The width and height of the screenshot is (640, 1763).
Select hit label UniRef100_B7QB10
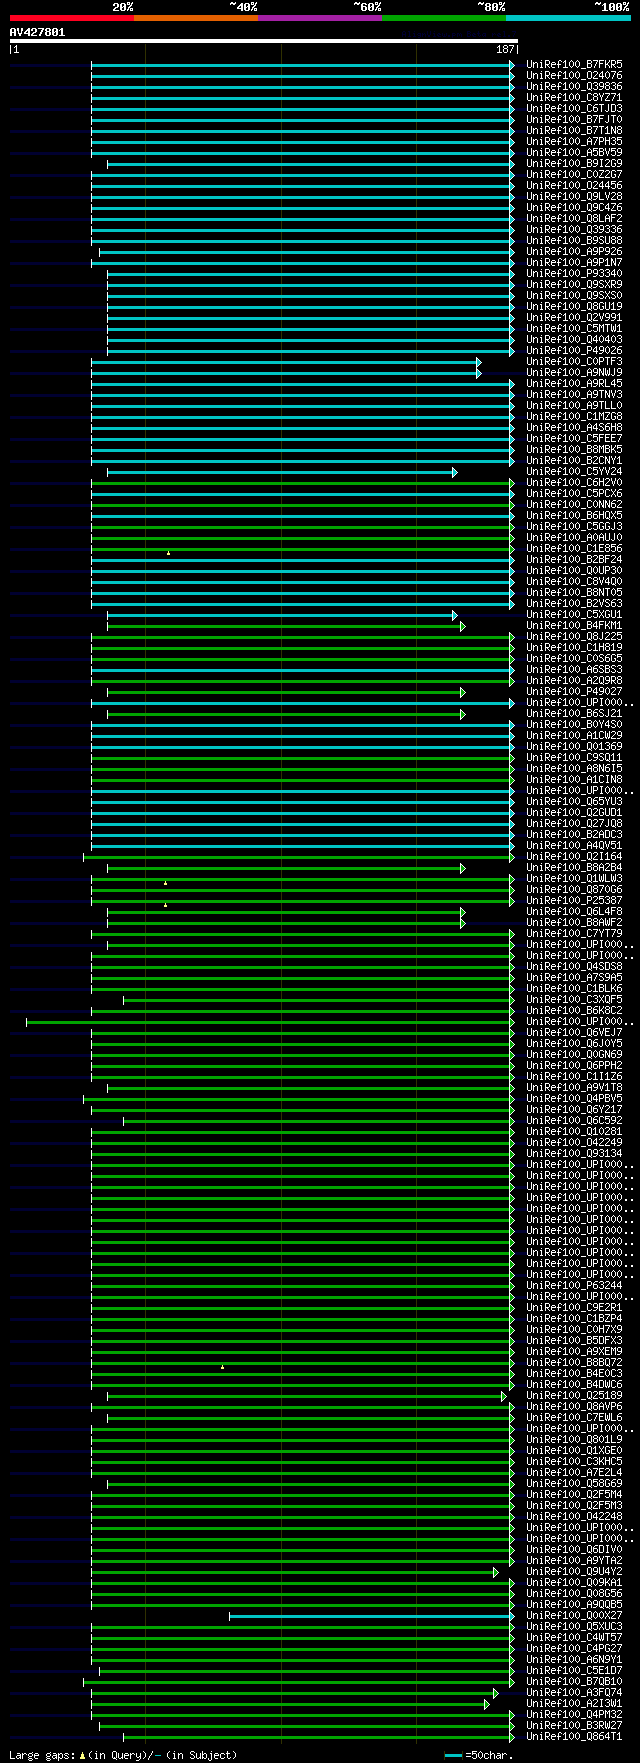tap(574, 1682)
